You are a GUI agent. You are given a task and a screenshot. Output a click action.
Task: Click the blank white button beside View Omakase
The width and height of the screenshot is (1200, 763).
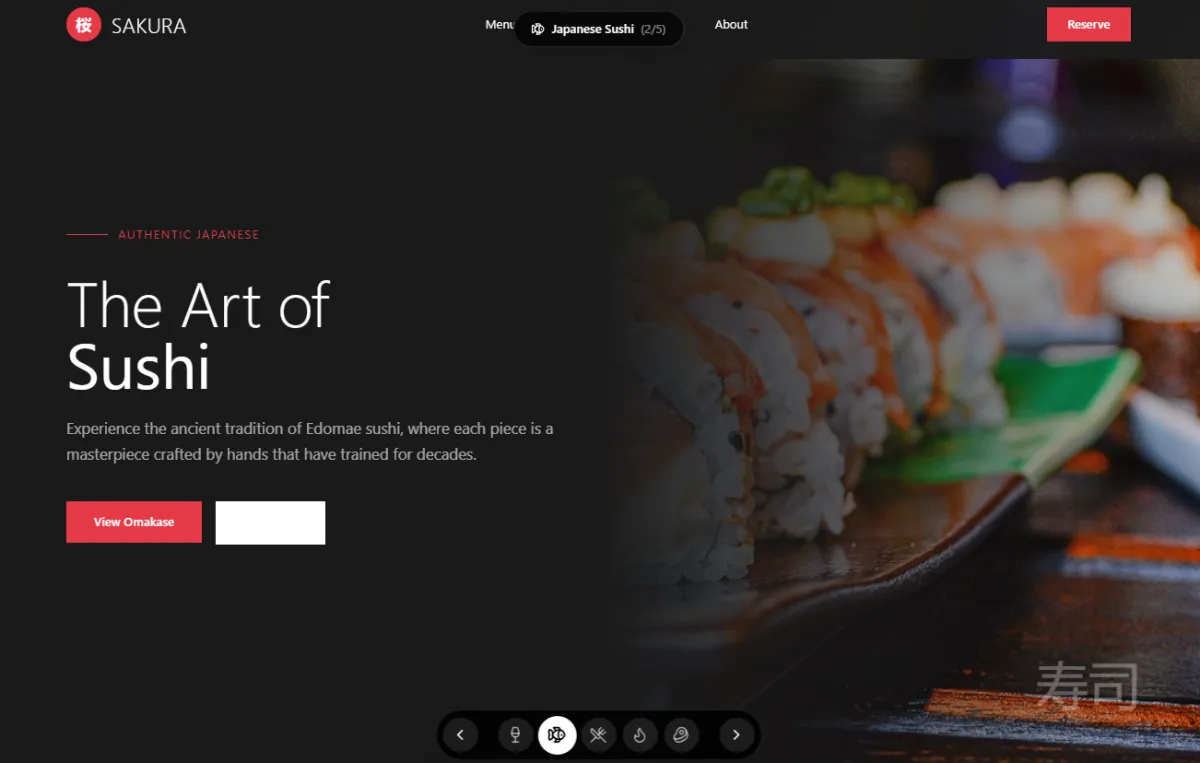[x=270, y=522]
